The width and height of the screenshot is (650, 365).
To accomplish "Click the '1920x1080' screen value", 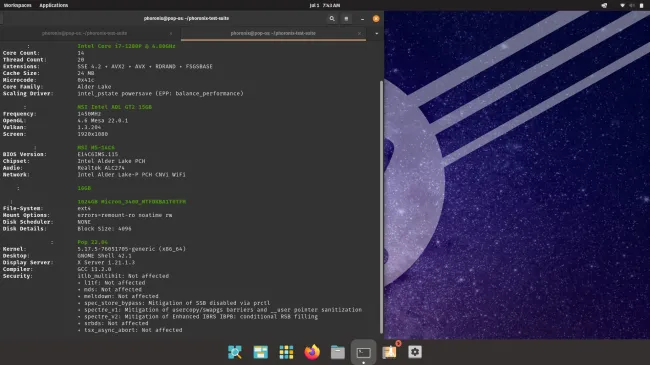I will click(92, 134).
